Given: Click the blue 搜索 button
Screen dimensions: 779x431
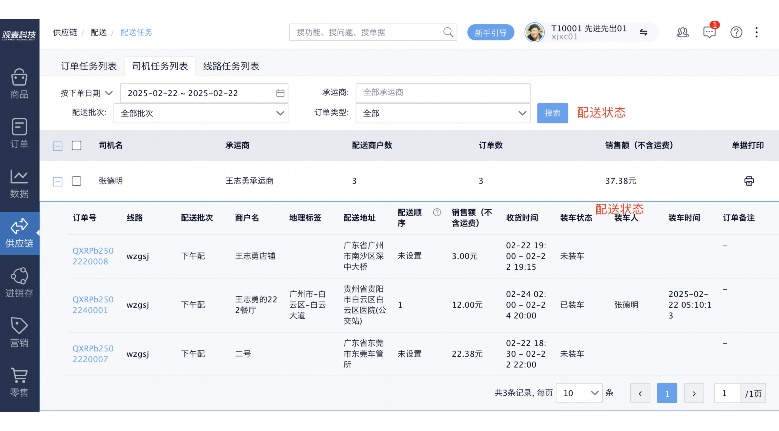Looking at the screenshot, I should [552, 113].
